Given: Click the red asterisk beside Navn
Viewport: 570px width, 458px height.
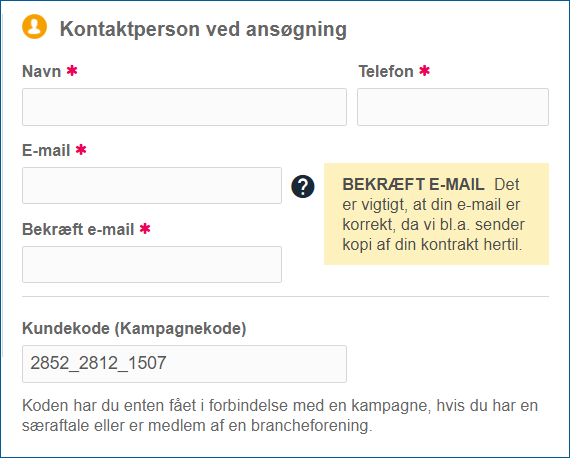Looking at the screenshot, I should click(72, 70).
